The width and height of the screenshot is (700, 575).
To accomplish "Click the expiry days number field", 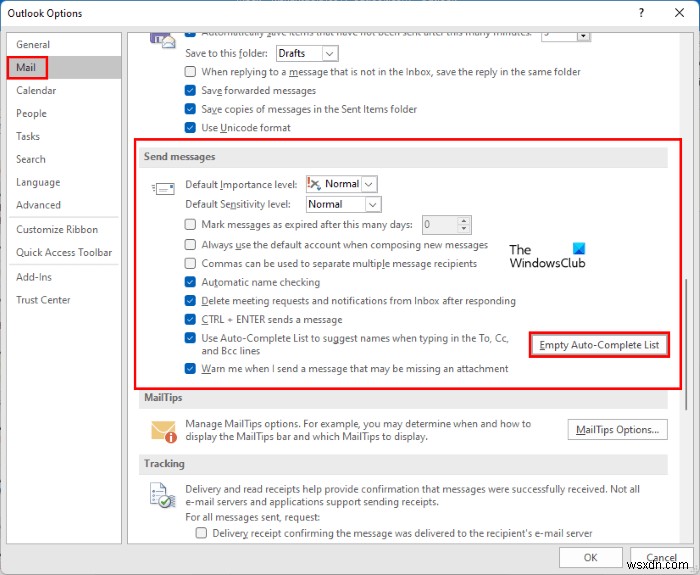I will (x=440, y=225).
